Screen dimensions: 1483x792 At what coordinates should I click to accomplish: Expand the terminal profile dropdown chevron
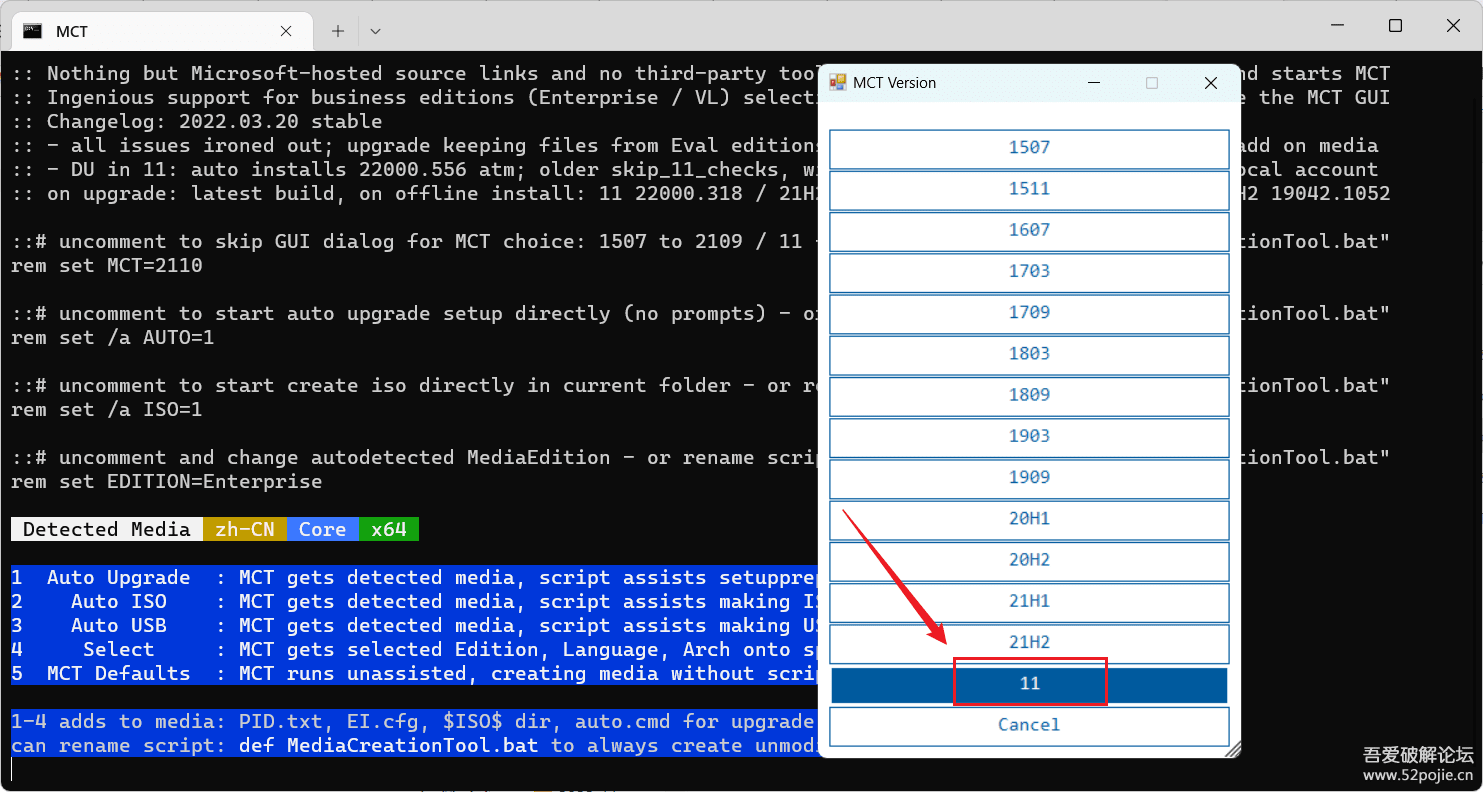point(375,31)
